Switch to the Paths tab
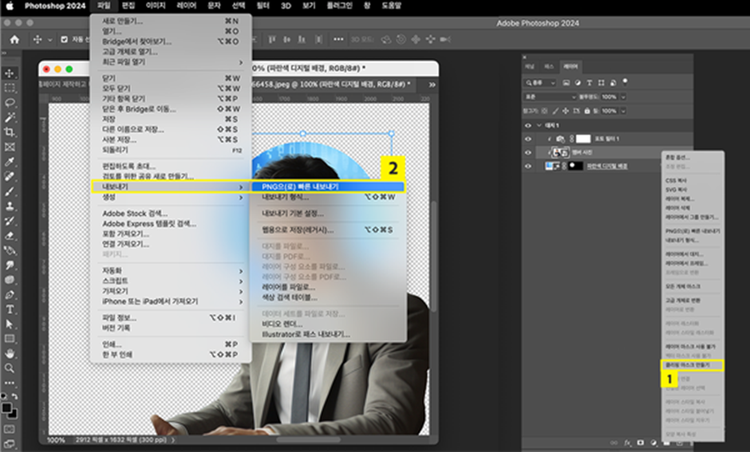Image resolution: width=750 pixels, height=452 pixels. 549,66
